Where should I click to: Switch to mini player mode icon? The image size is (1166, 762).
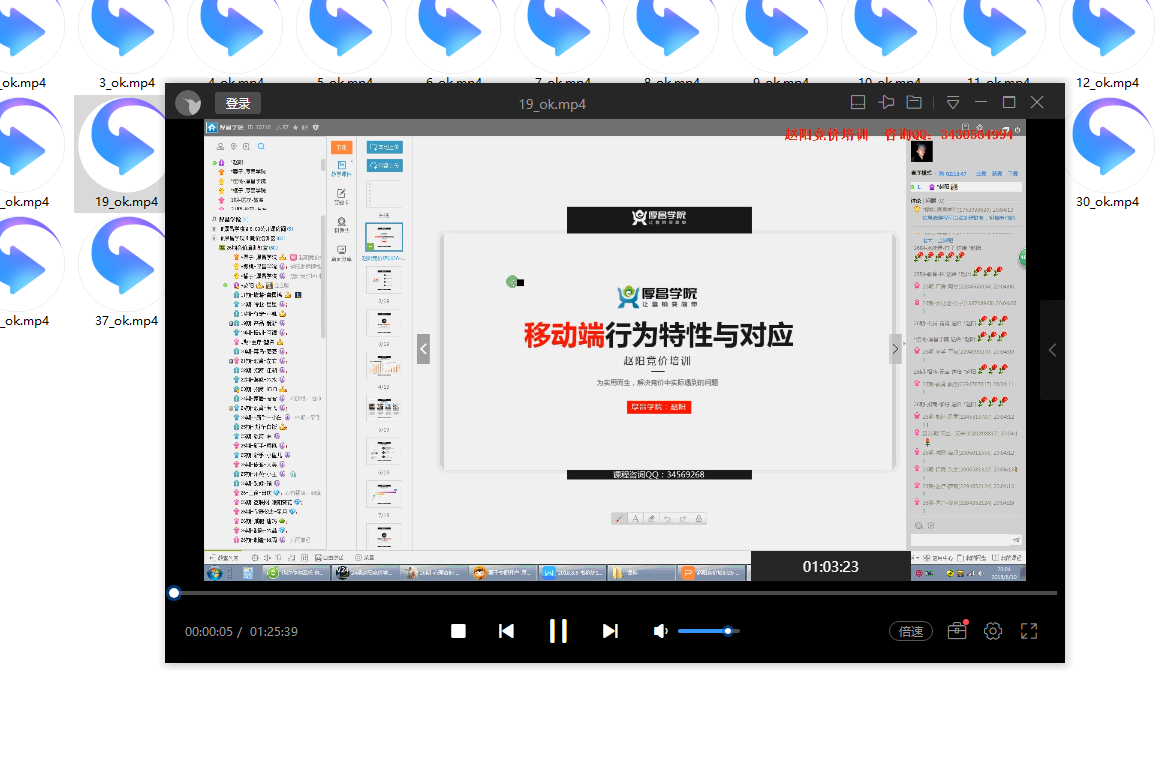[858, 103]
